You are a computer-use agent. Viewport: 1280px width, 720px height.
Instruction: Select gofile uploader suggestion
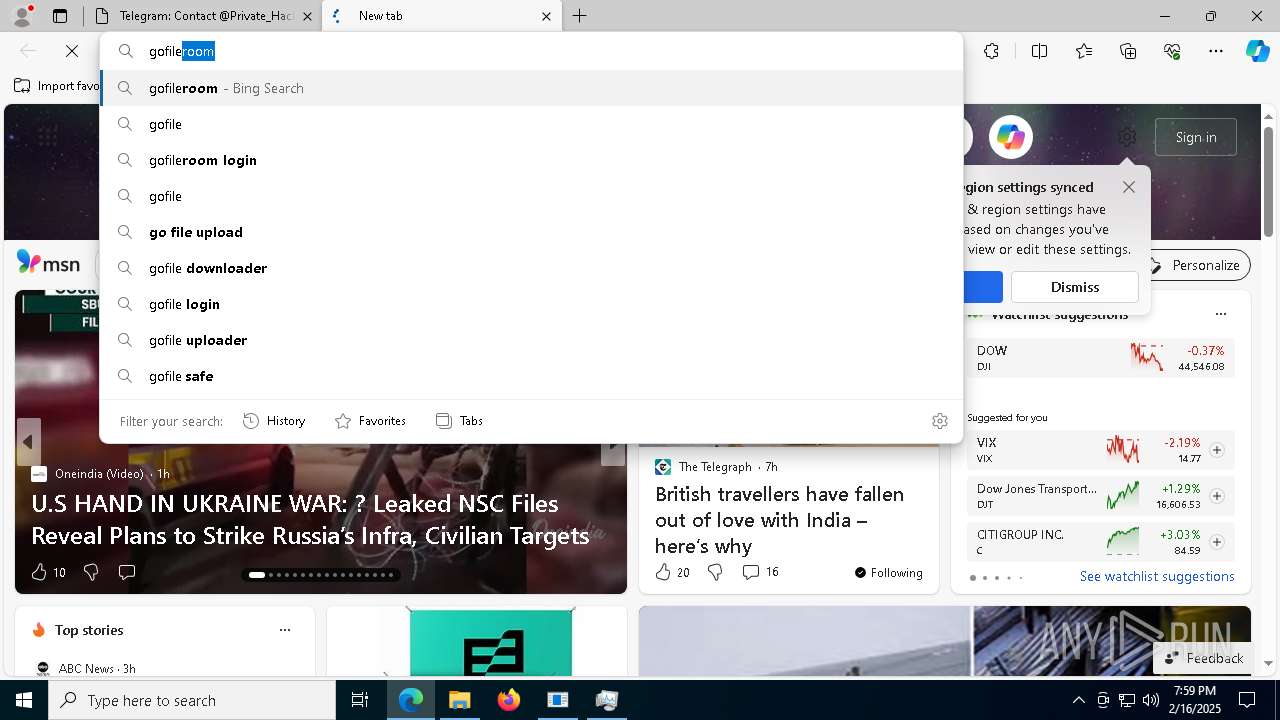(x=531, y=340)
